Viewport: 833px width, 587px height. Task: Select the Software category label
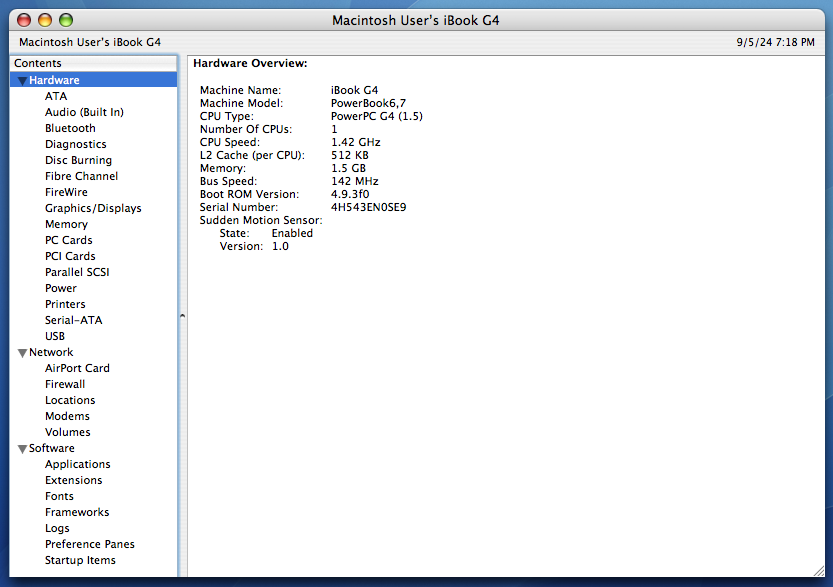tap(52, 448)
